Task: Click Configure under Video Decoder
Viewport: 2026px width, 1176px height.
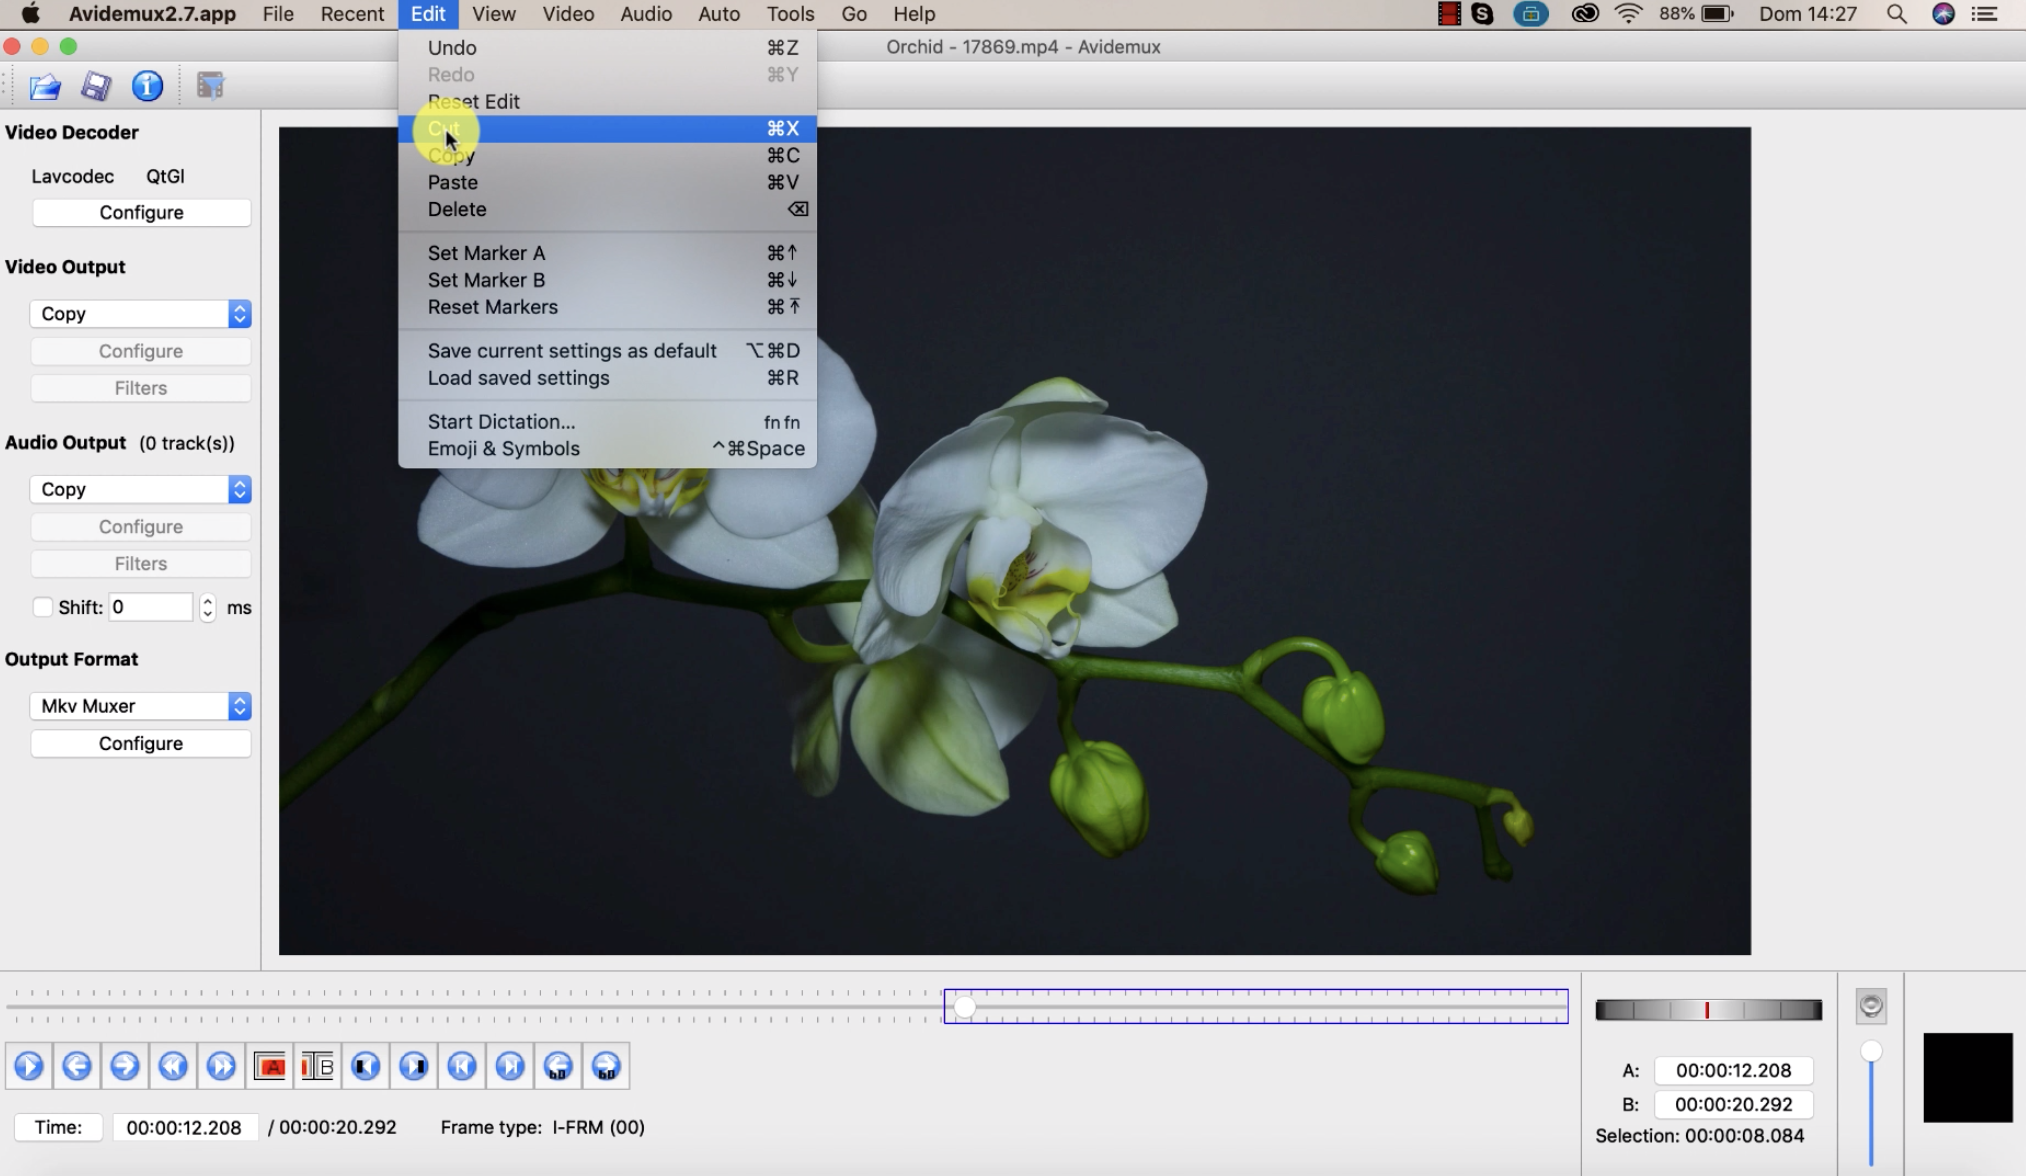Action: pyautogui.click(x=141, y=212)
